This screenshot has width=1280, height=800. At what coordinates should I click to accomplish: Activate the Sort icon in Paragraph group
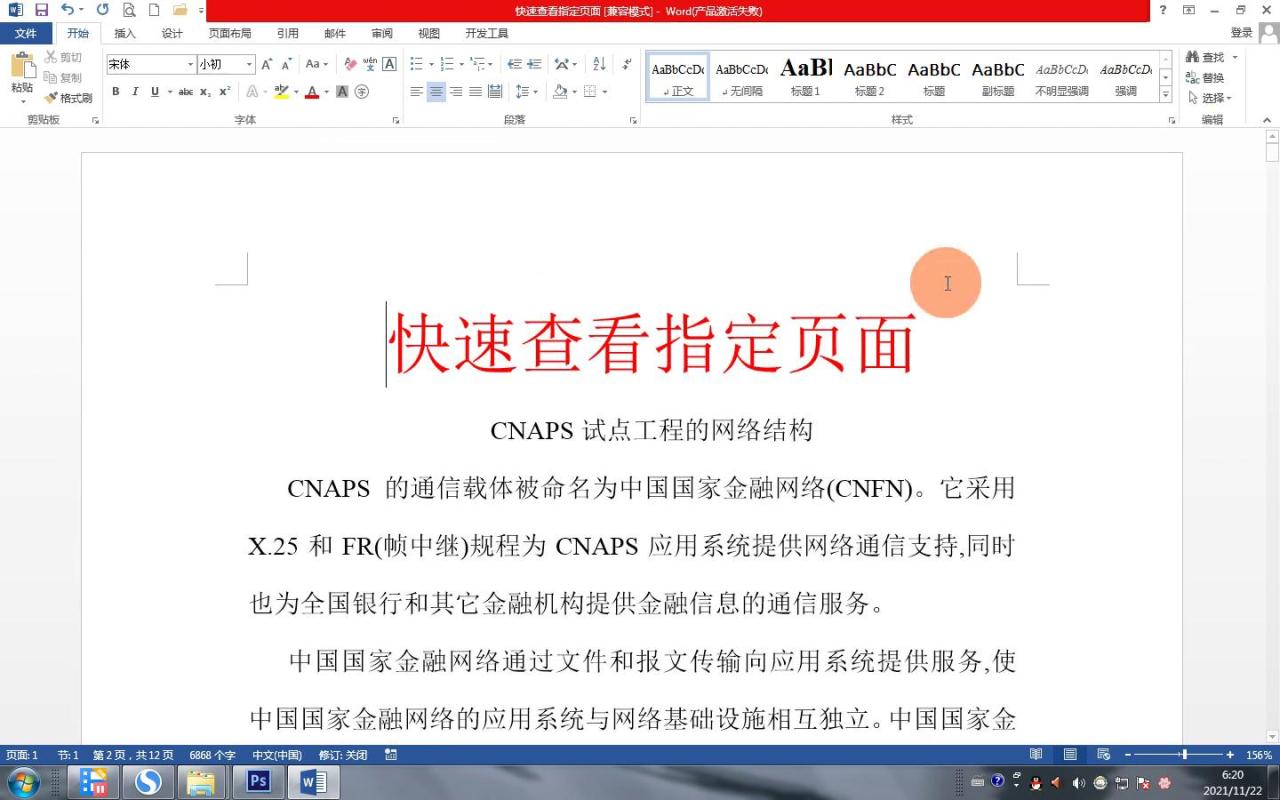click(x=598, y=64)
